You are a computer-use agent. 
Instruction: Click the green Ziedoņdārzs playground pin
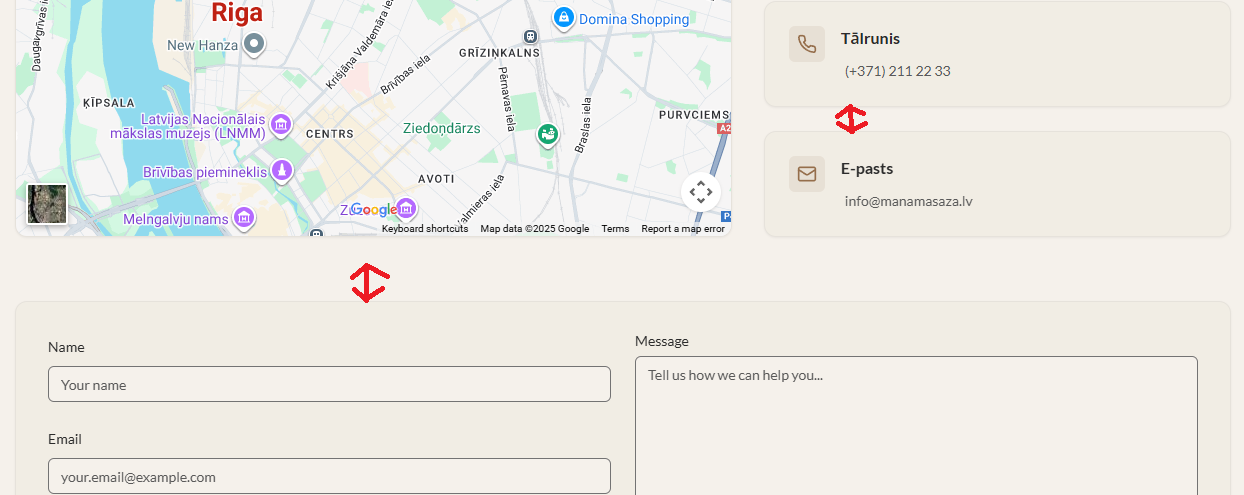547,134
